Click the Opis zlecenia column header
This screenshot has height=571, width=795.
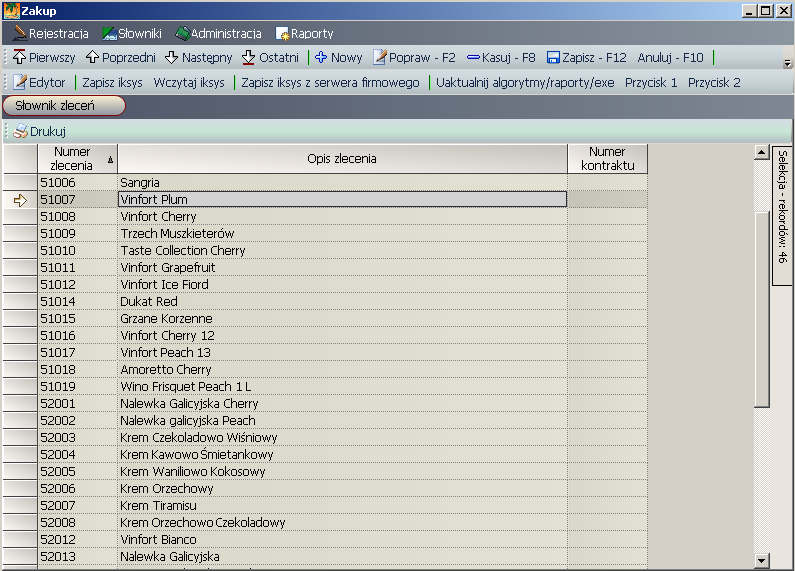click(342, 159)
